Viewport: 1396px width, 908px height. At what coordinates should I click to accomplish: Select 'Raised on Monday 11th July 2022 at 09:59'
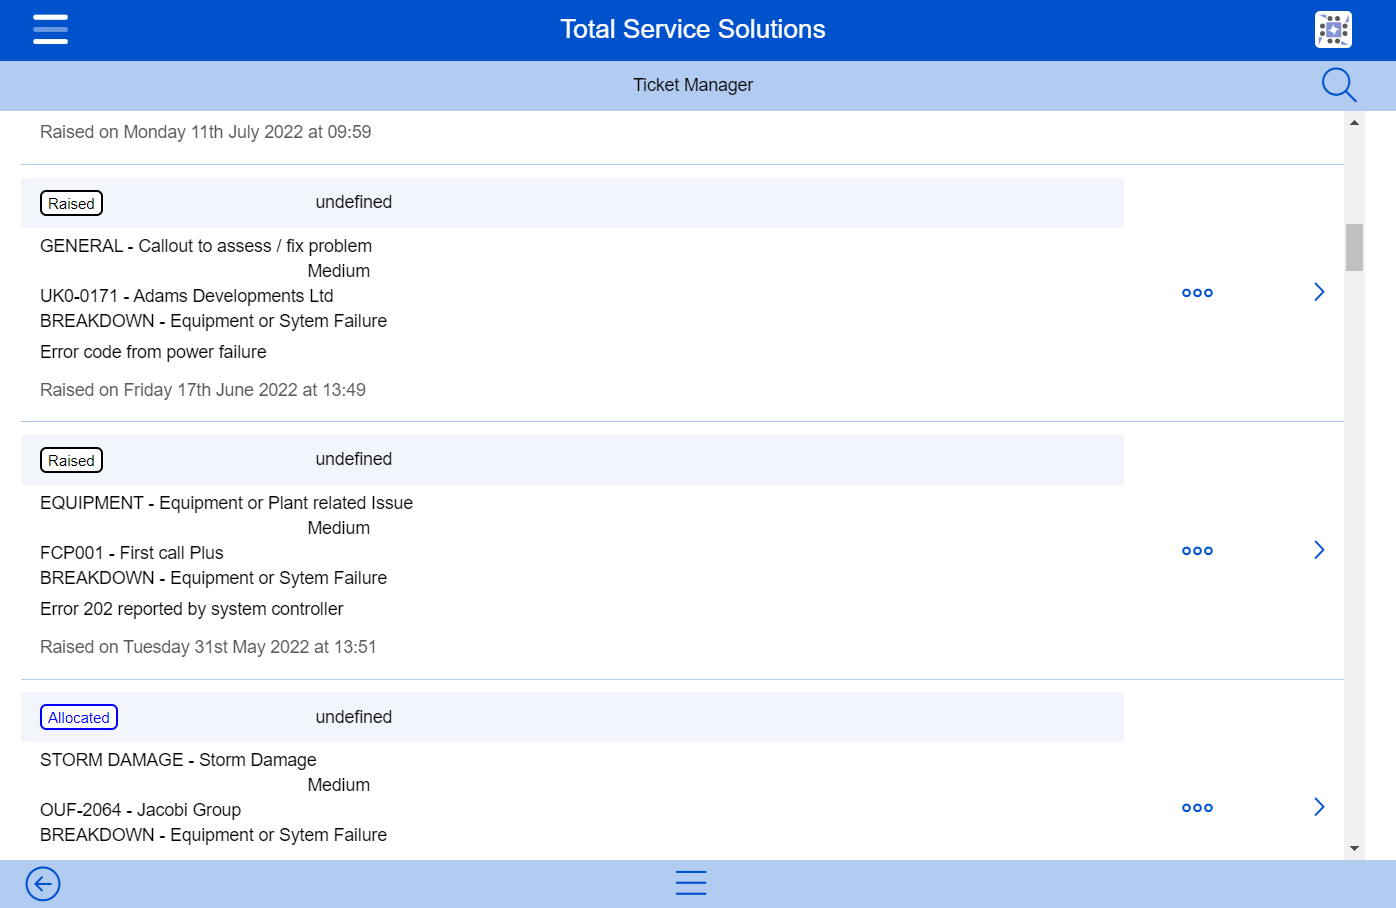coord(206,132)
